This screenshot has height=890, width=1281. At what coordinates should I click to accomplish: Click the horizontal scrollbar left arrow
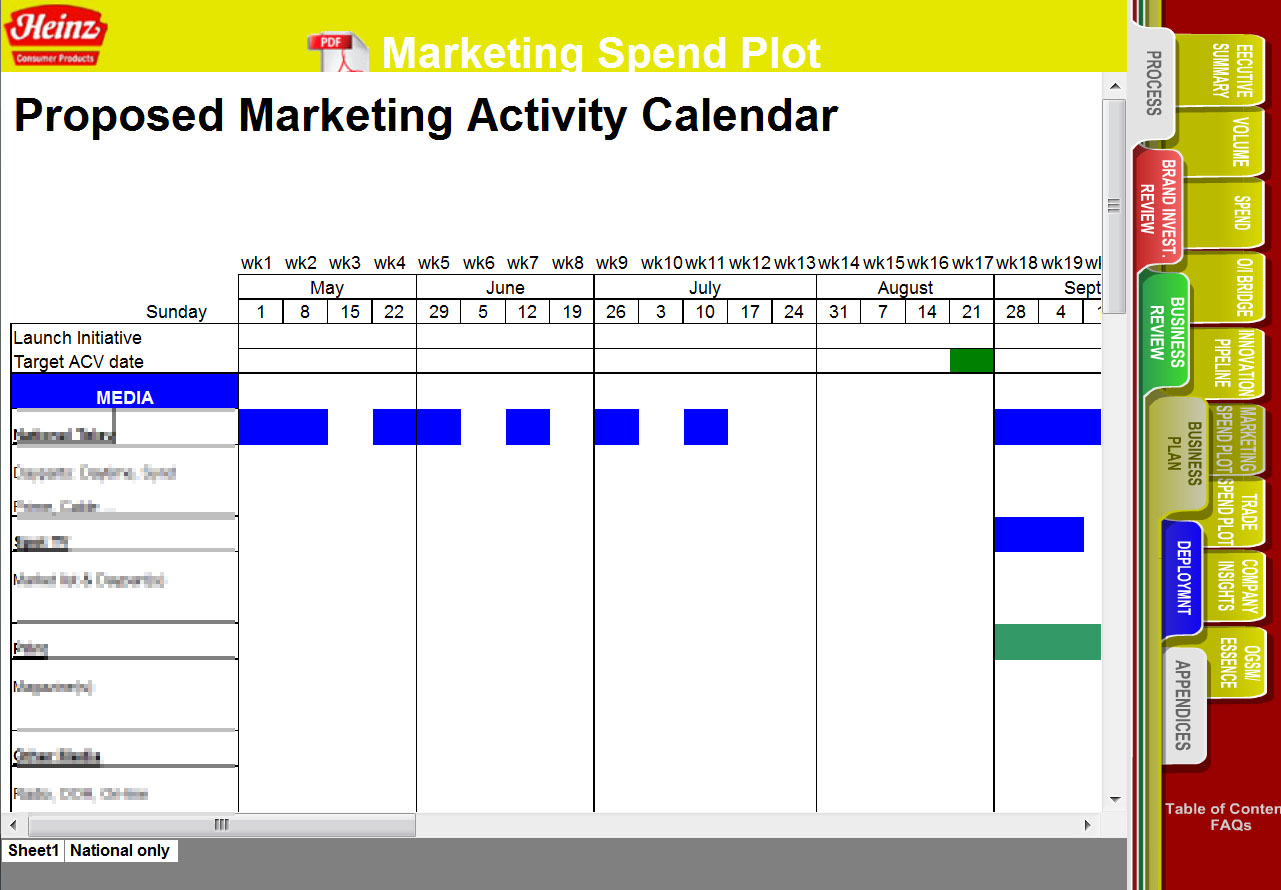pyautogui.click(x=13, y=825)
